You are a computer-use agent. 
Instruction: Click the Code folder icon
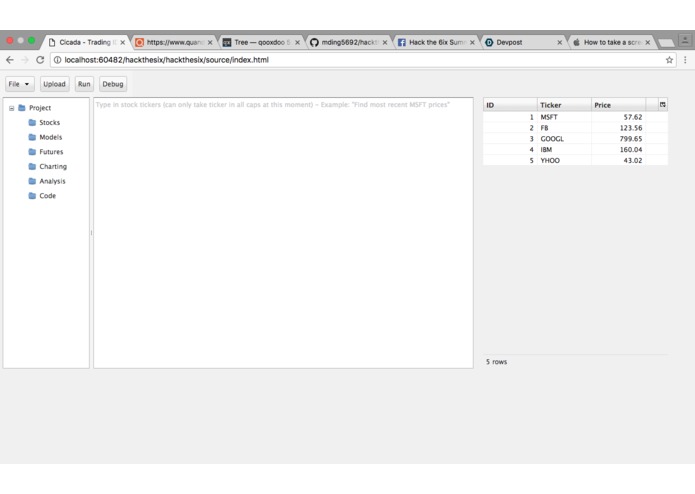click(32, 195)
